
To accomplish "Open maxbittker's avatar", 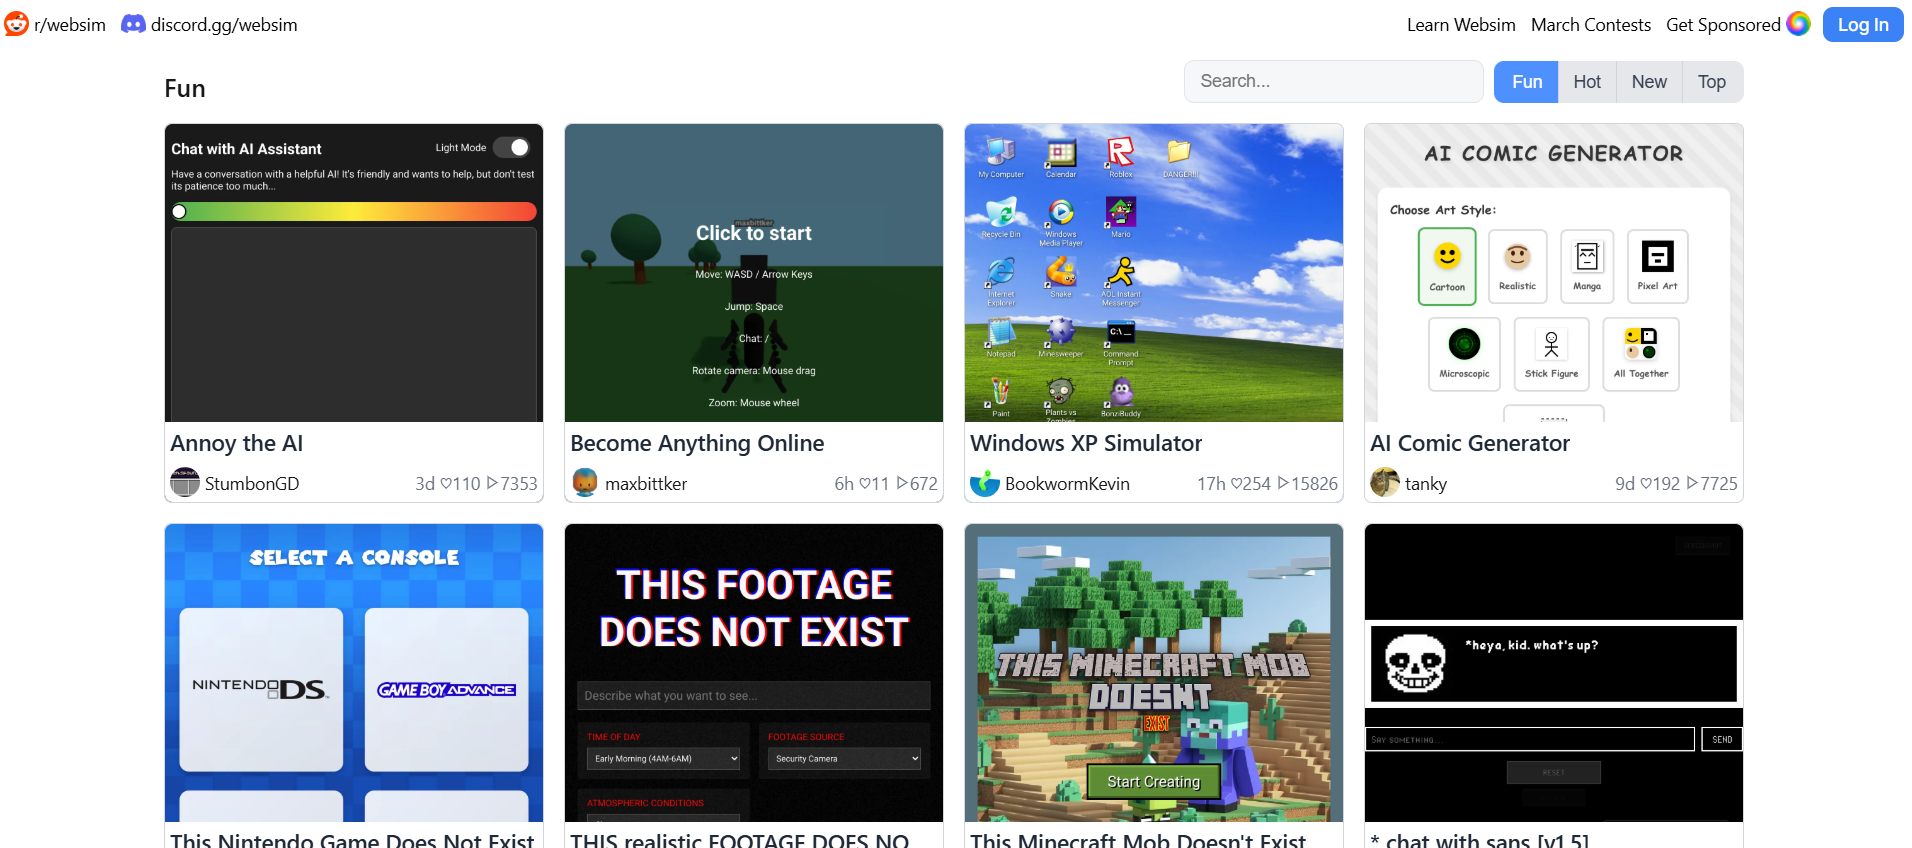I will click(x=585, y=483).
